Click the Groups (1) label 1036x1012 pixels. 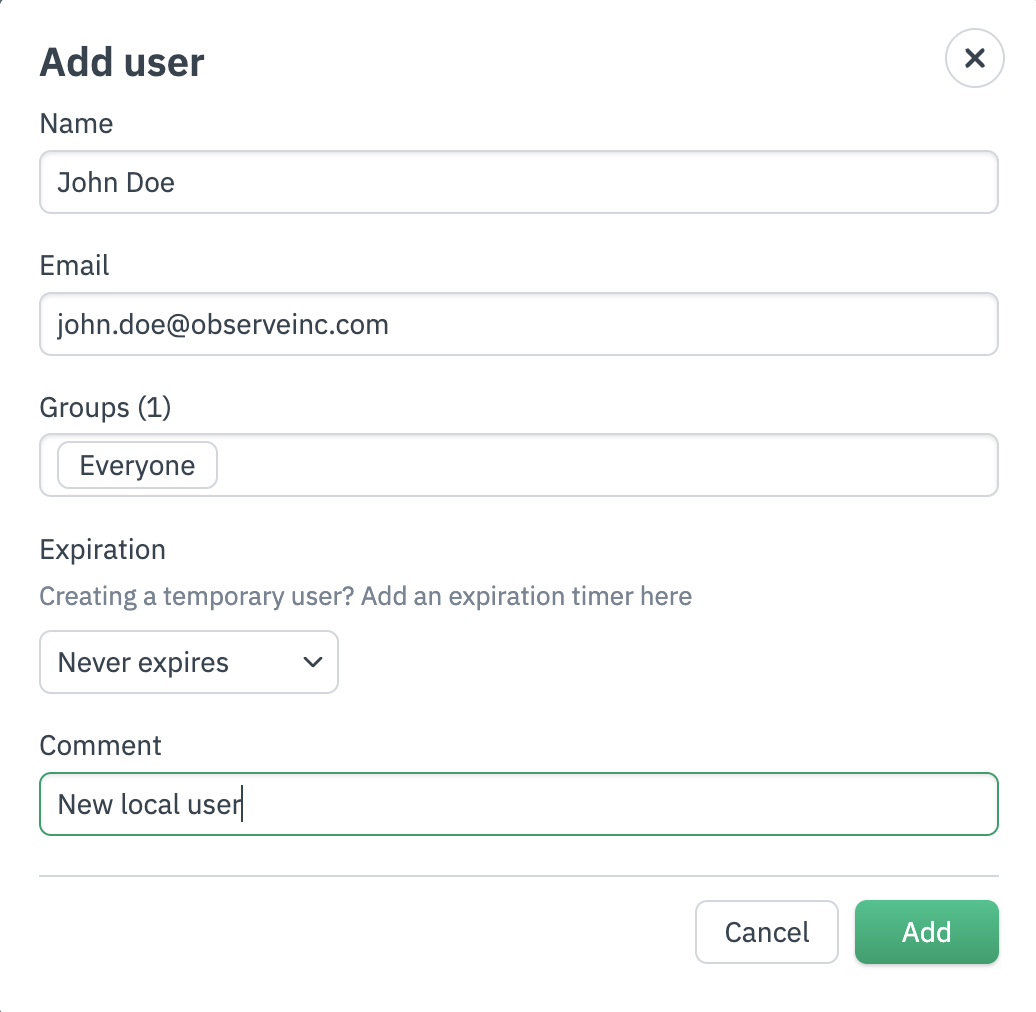(105, 408)
